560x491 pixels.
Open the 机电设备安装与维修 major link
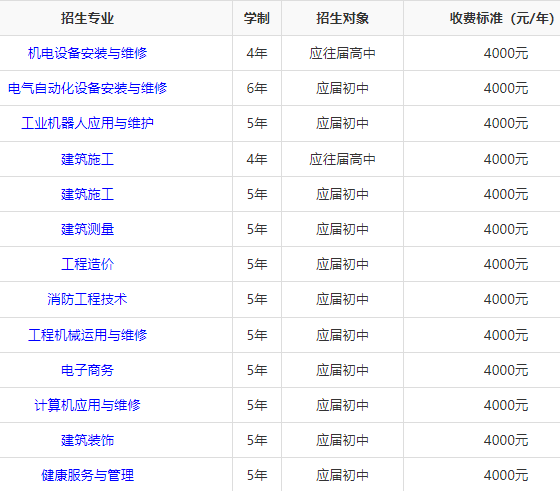tap(88, 53)
